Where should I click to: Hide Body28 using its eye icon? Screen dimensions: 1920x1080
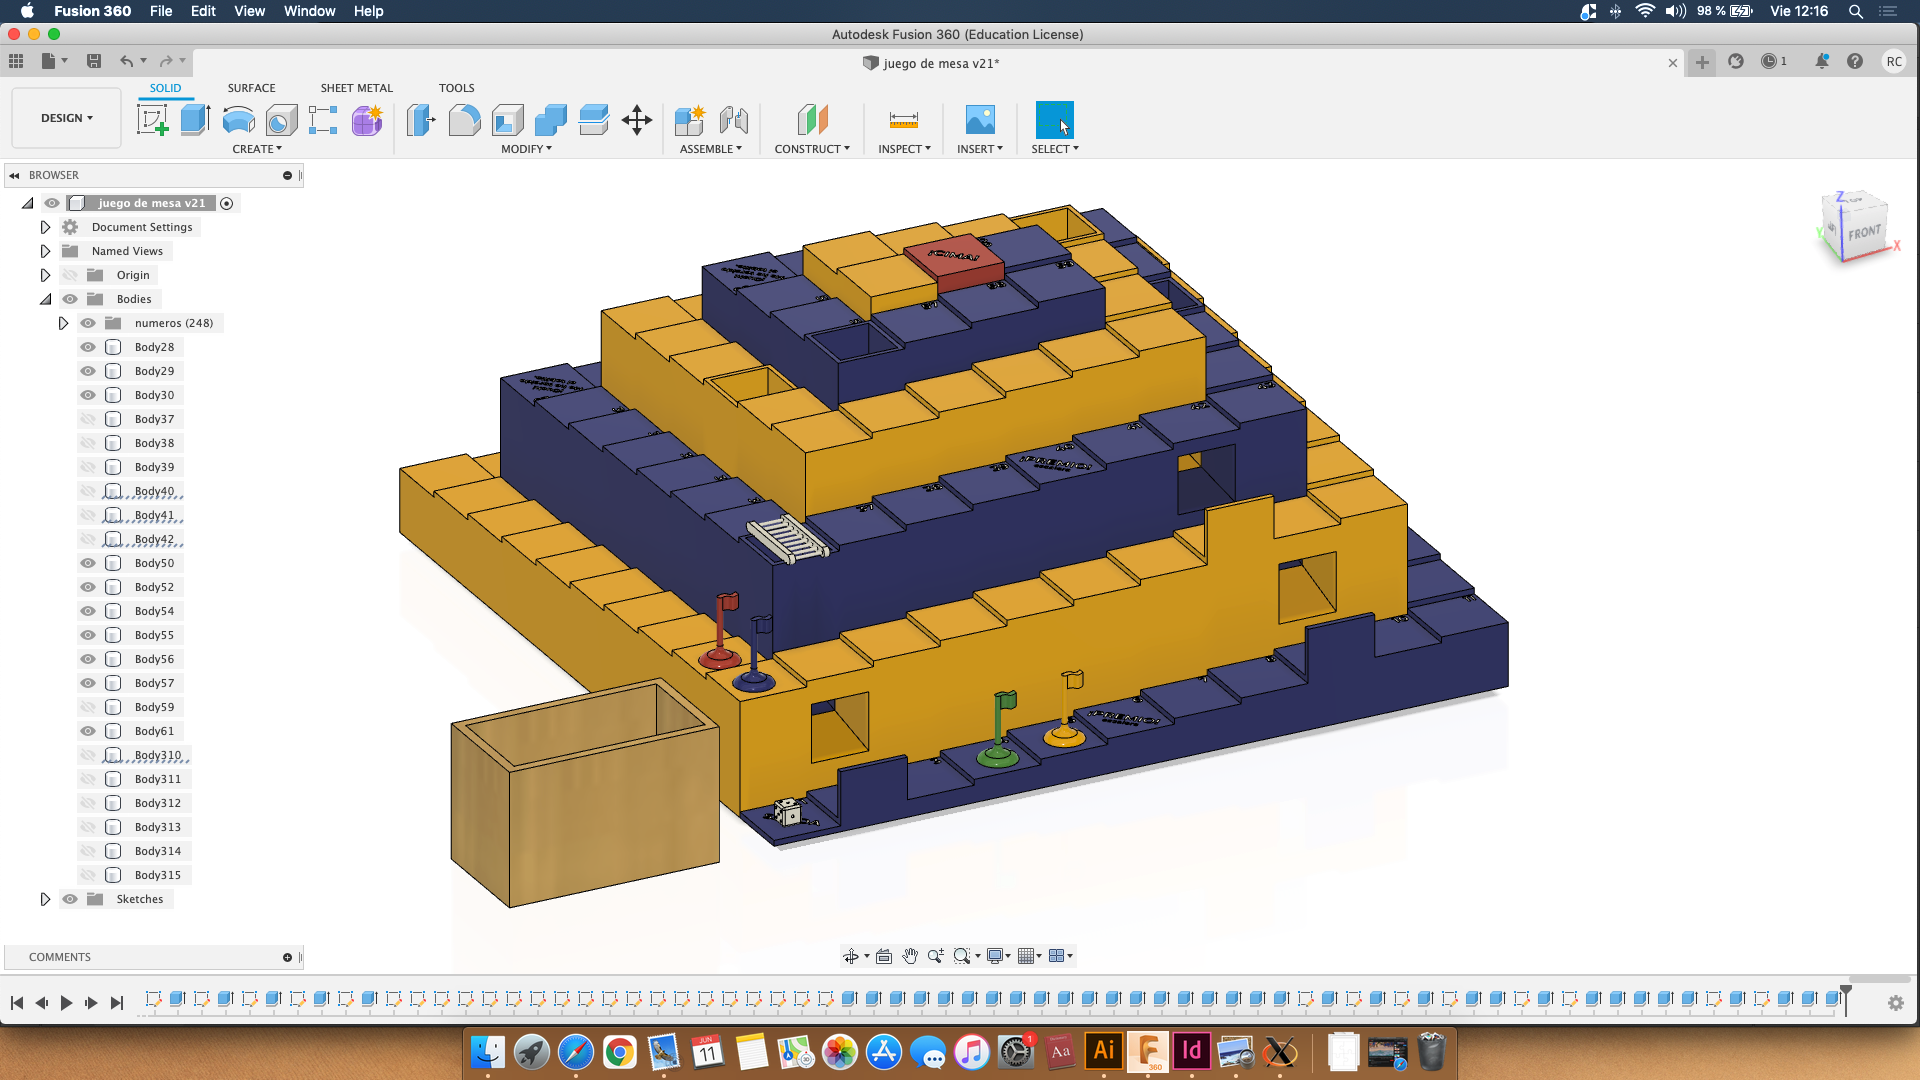[88, 347]
